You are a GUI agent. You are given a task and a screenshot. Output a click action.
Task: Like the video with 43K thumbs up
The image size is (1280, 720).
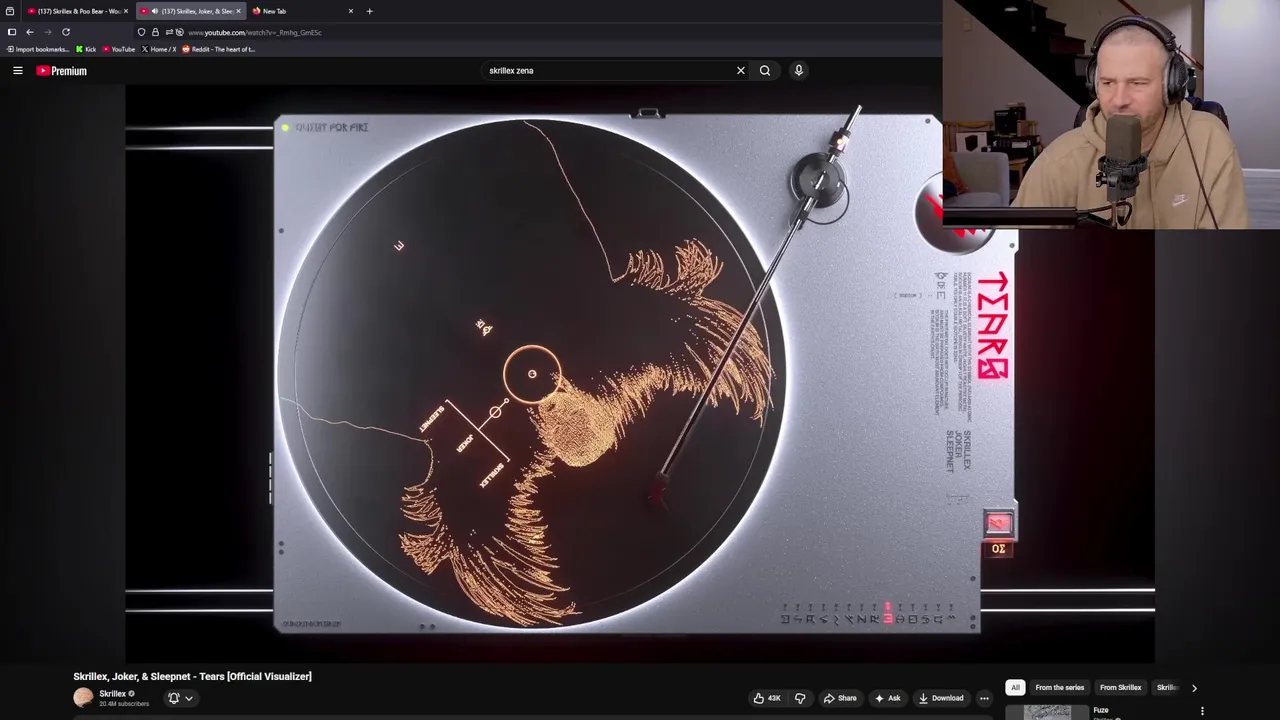point(767,698)
